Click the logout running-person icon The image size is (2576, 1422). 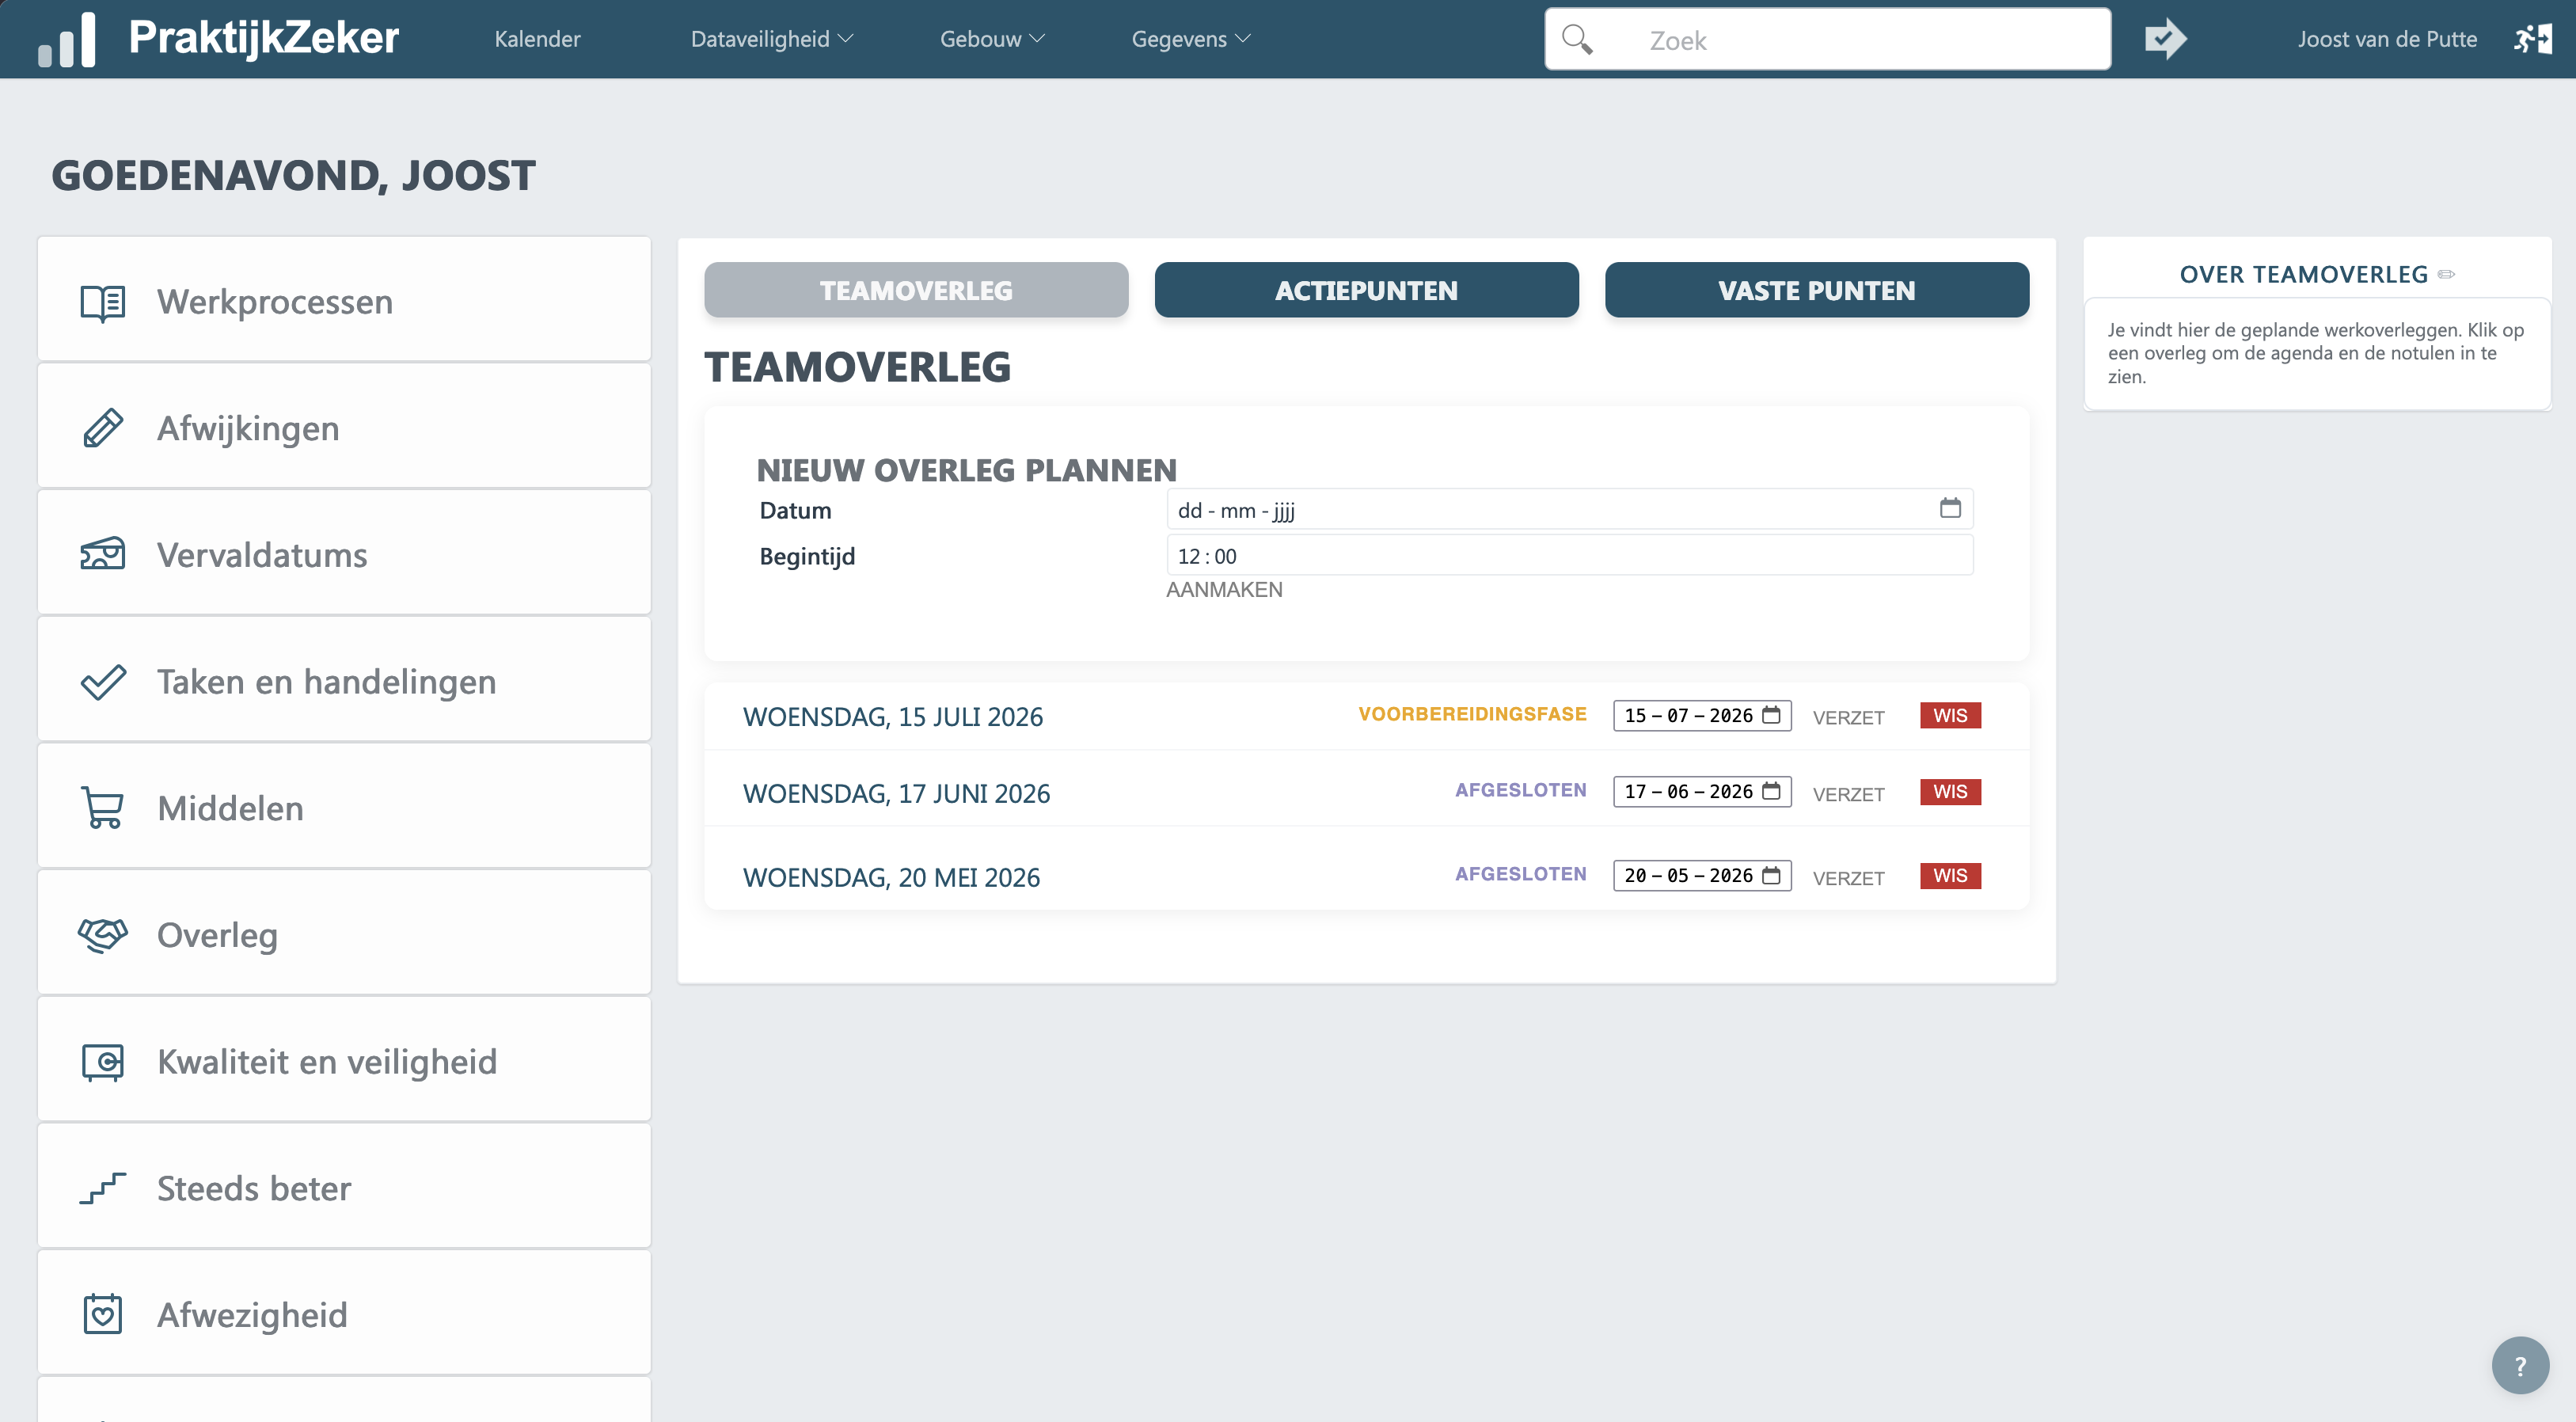coord(2533,39)
